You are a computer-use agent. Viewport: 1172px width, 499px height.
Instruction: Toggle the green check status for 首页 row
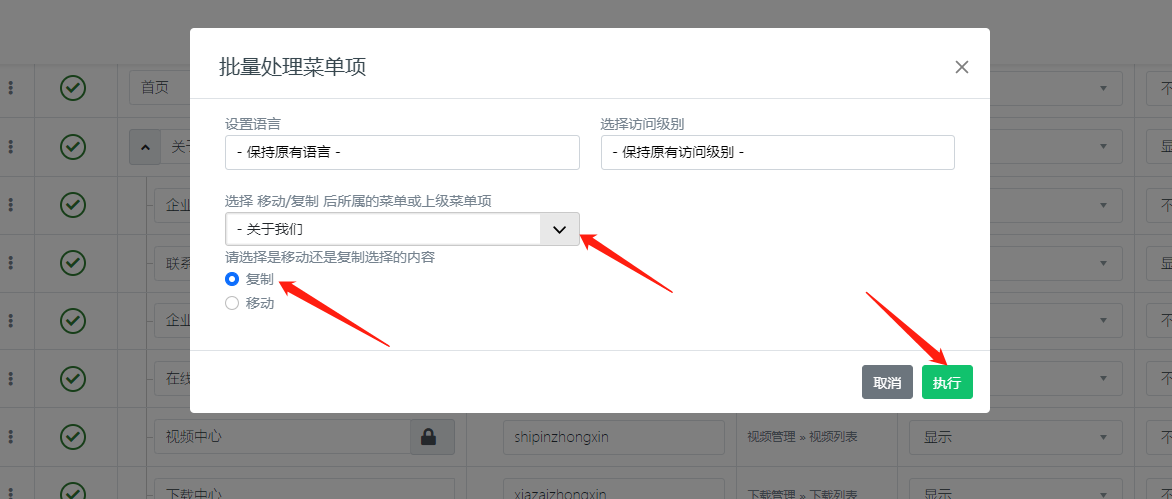(x=72, y=88)
